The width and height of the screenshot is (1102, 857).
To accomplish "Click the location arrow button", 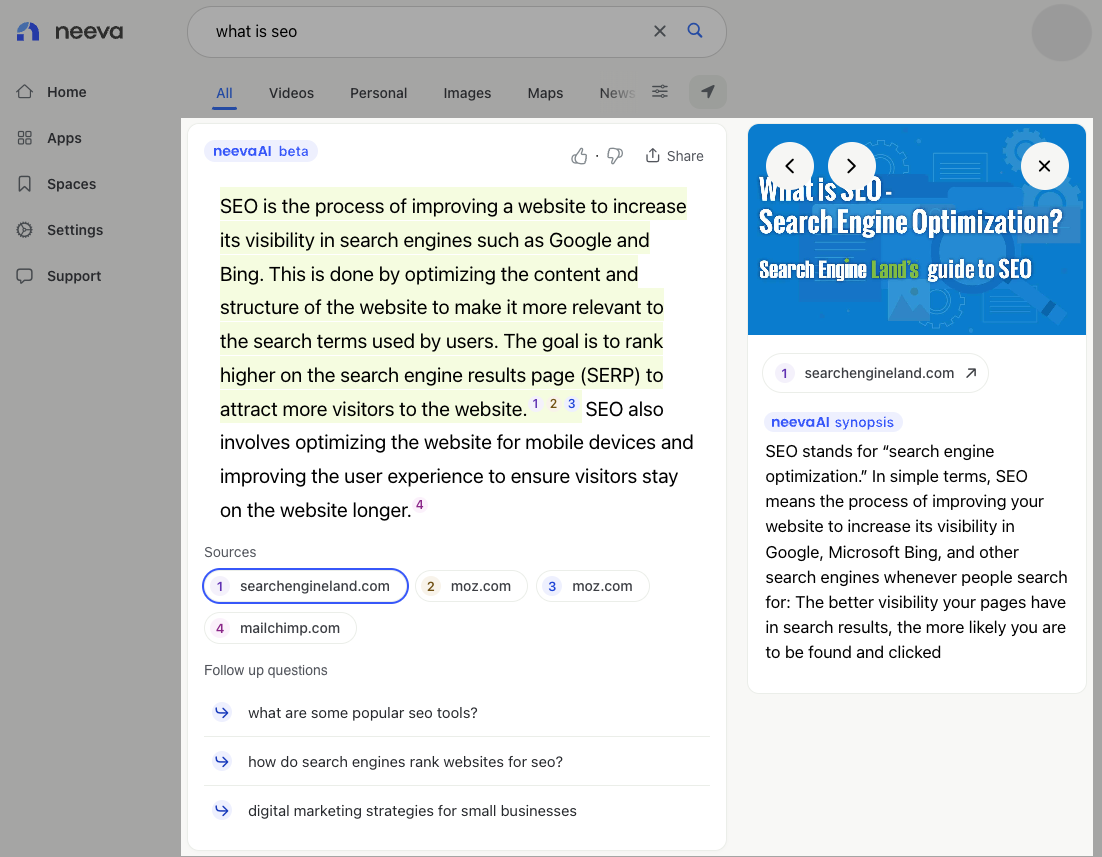I will tap(708, 92).
